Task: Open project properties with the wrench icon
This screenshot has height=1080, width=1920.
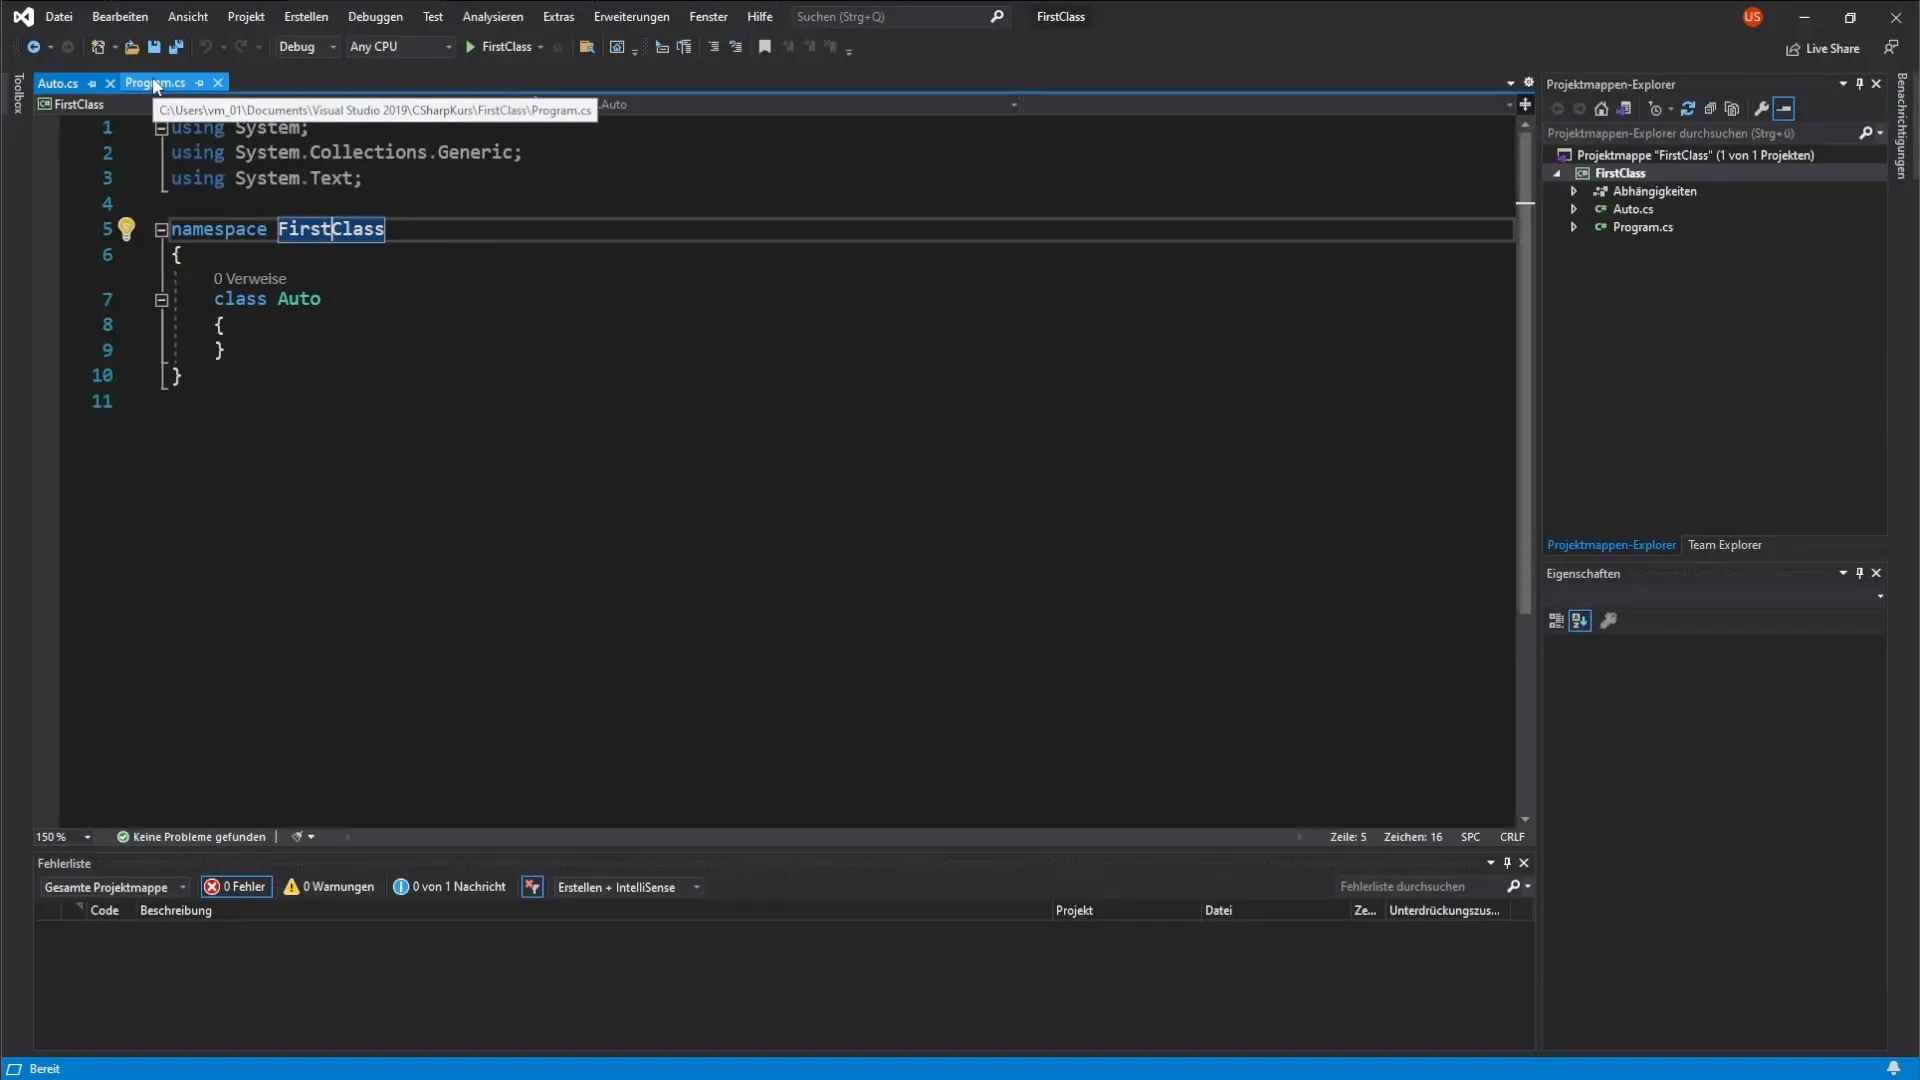Action: pos(1762,109)
